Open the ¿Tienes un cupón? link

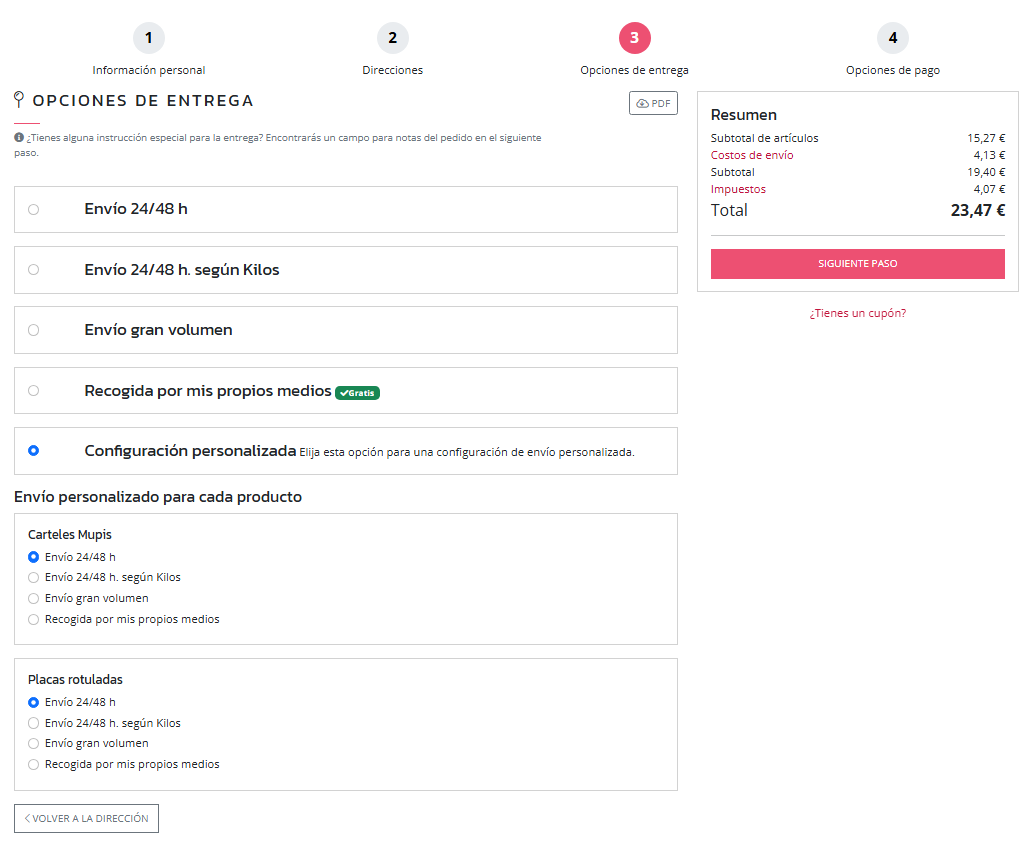857,313
